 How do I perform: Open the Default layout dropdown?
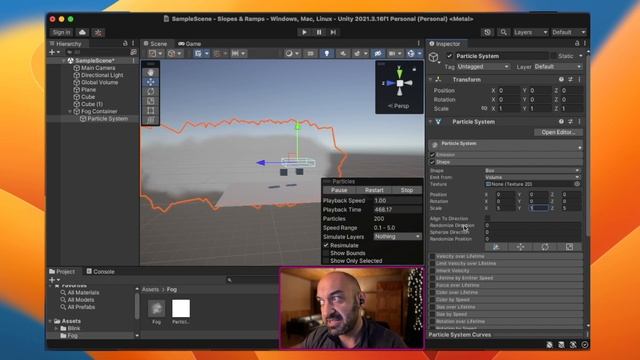click(569, 32)
